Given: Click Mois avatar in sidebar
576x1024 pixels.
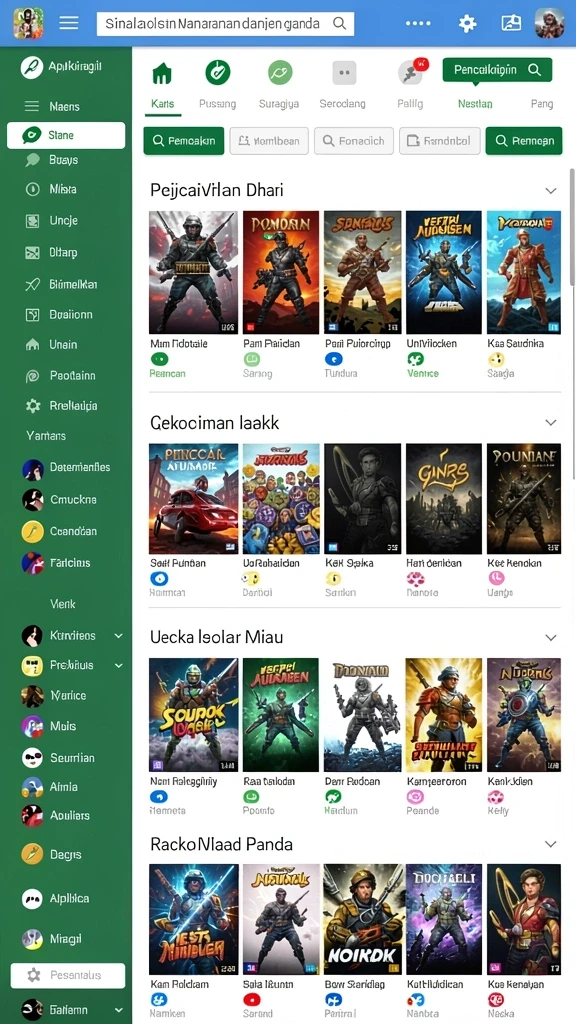Looking at the screenshot, I should coord(33,726).
